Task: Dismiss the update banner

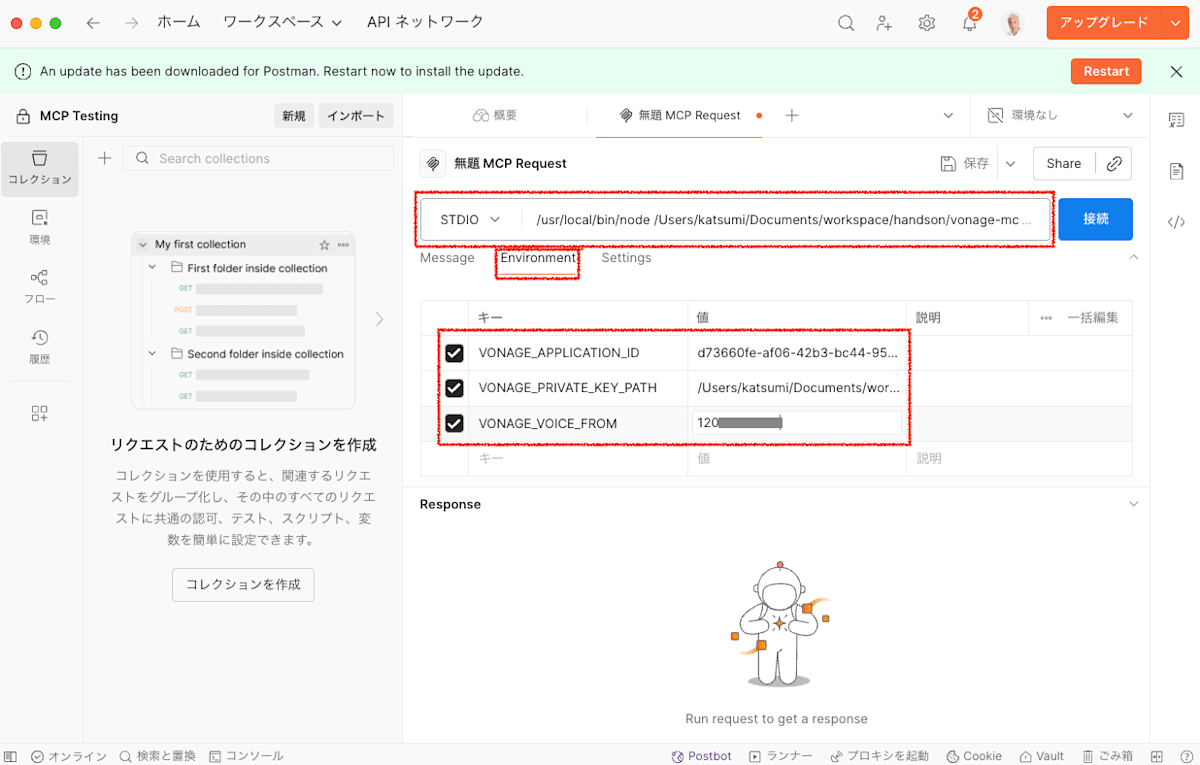Action: tap(1176, 71)
